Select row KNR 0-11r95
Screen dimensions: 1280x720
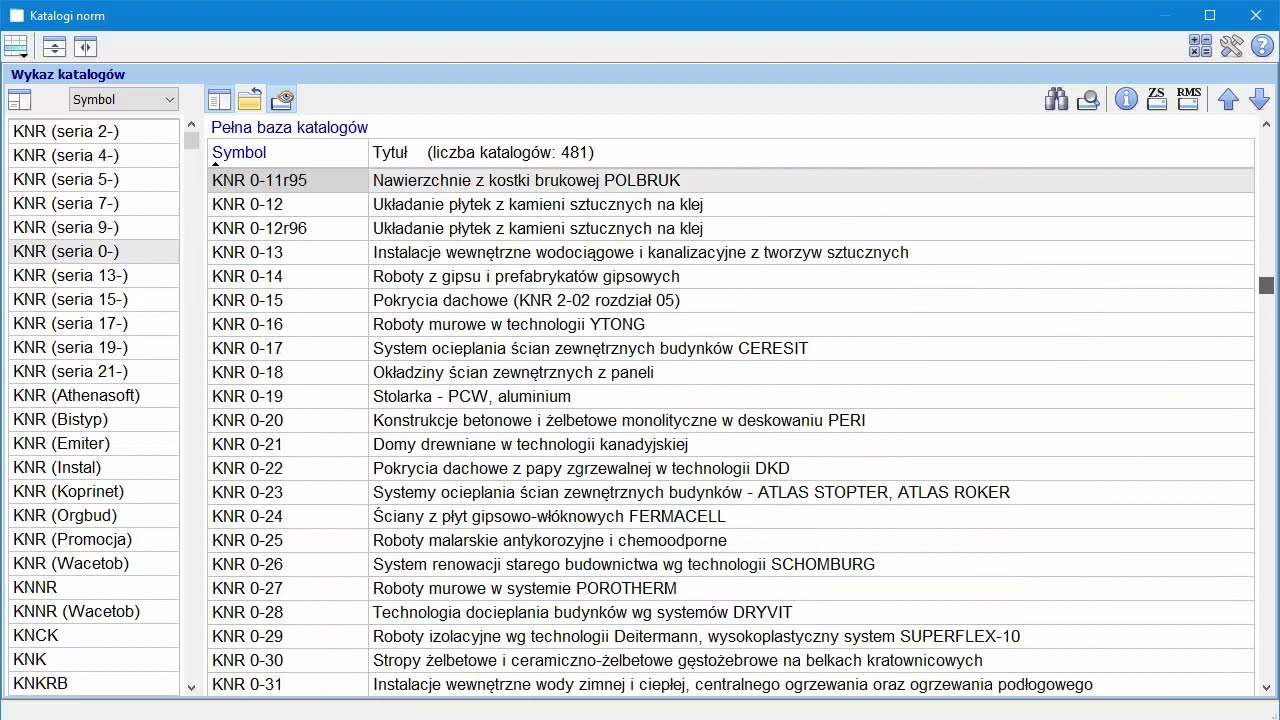(x=731, y=180)
